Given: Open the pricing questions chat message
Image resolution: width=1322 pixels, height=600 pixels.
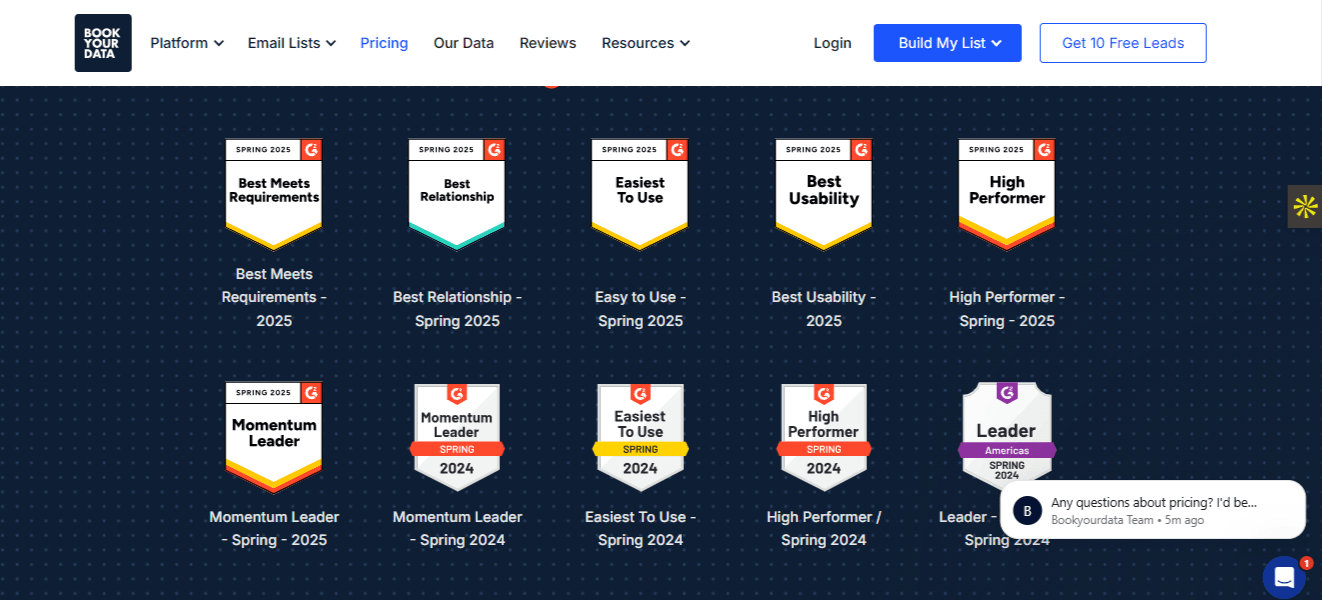Looking at the screenshot, I should coord(1153,510).
